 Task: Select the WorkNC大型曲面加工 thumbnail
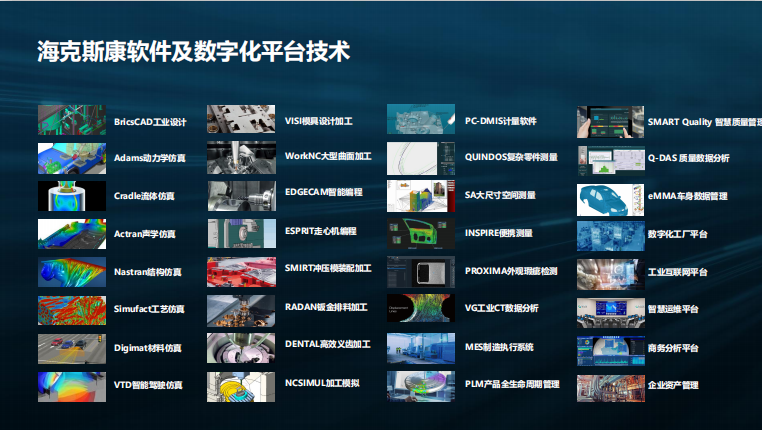[241, 157]
